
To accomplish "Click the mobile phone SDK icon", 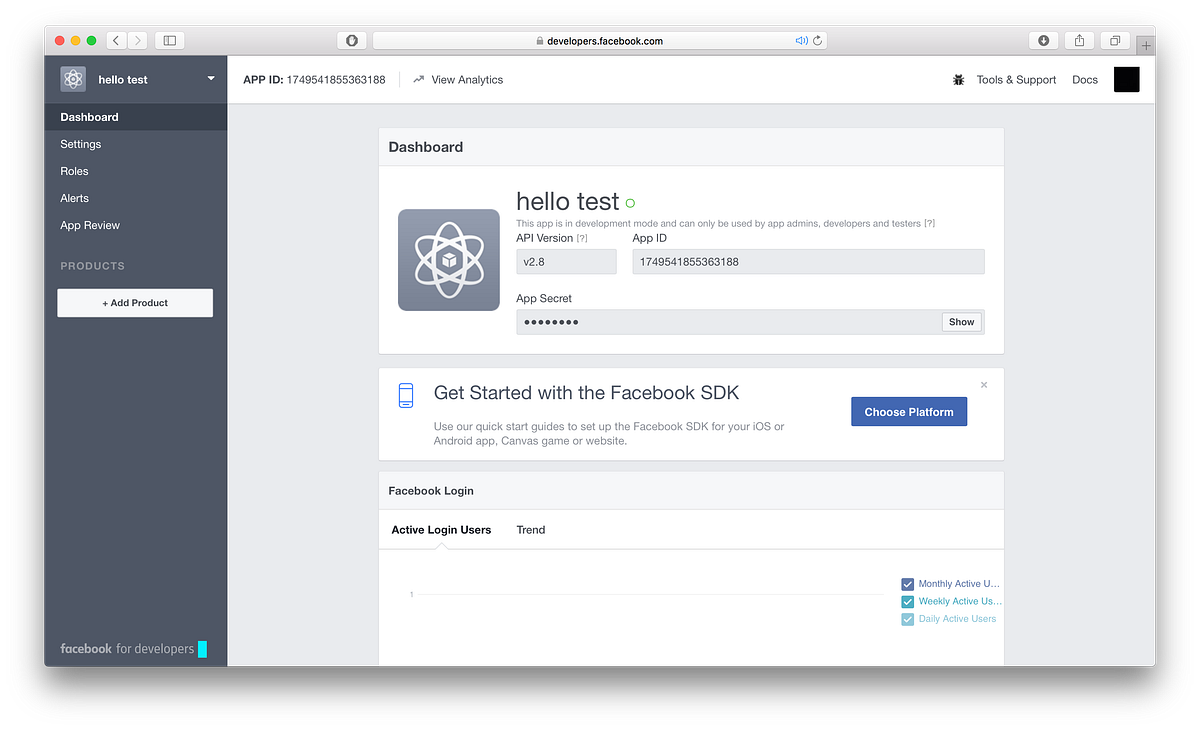I will (405, 394).
